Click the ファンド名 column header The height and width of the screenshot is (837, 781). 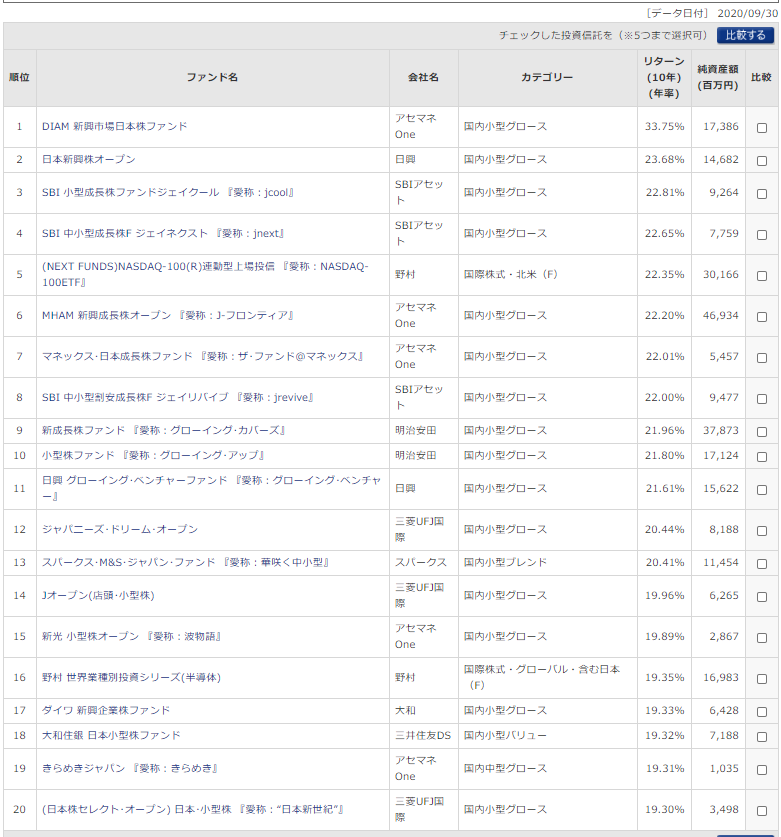click(x=212, y=78)
